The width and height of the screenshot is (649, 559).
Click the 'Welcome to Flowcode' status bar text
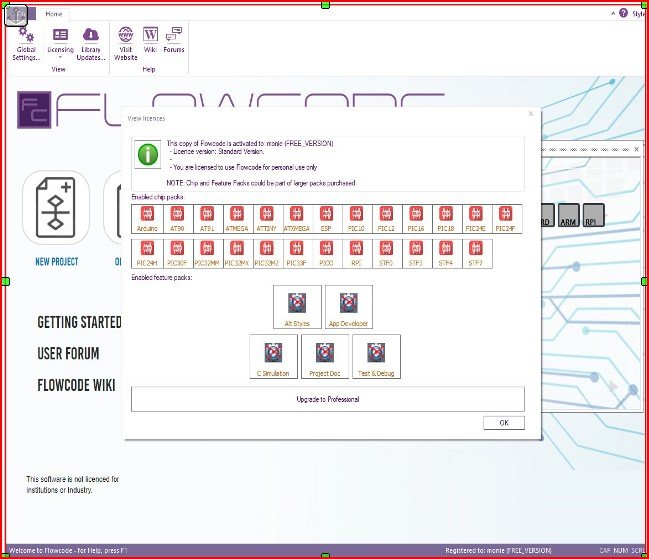coord(68,550)
